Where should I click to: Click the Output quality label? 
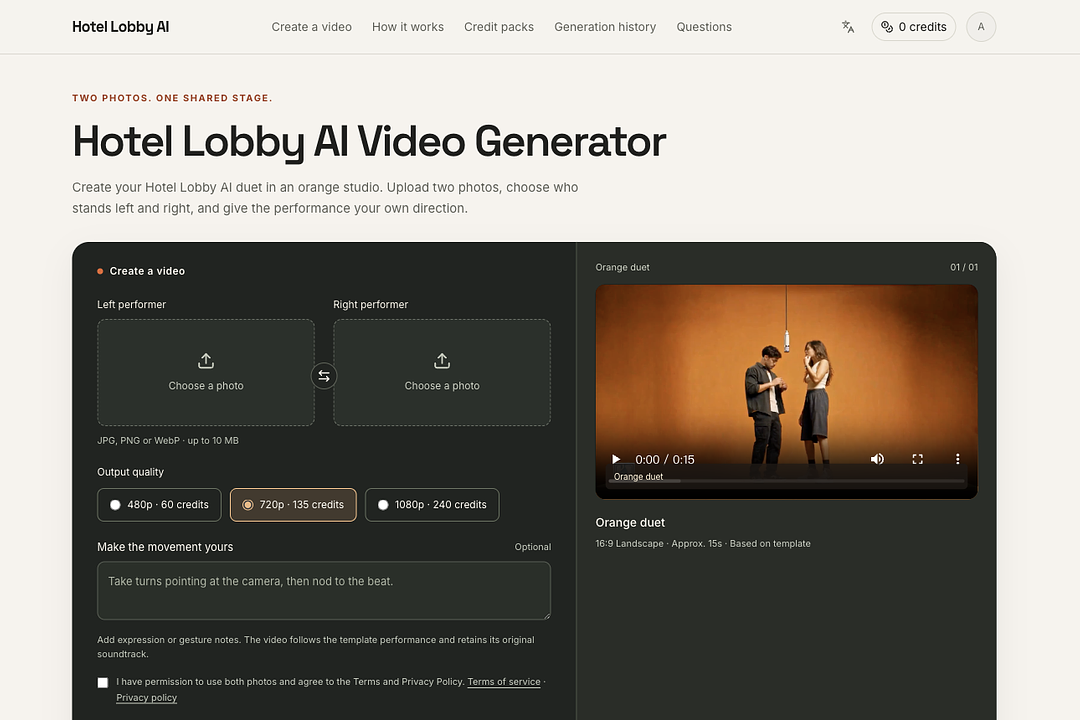[130, 472]
